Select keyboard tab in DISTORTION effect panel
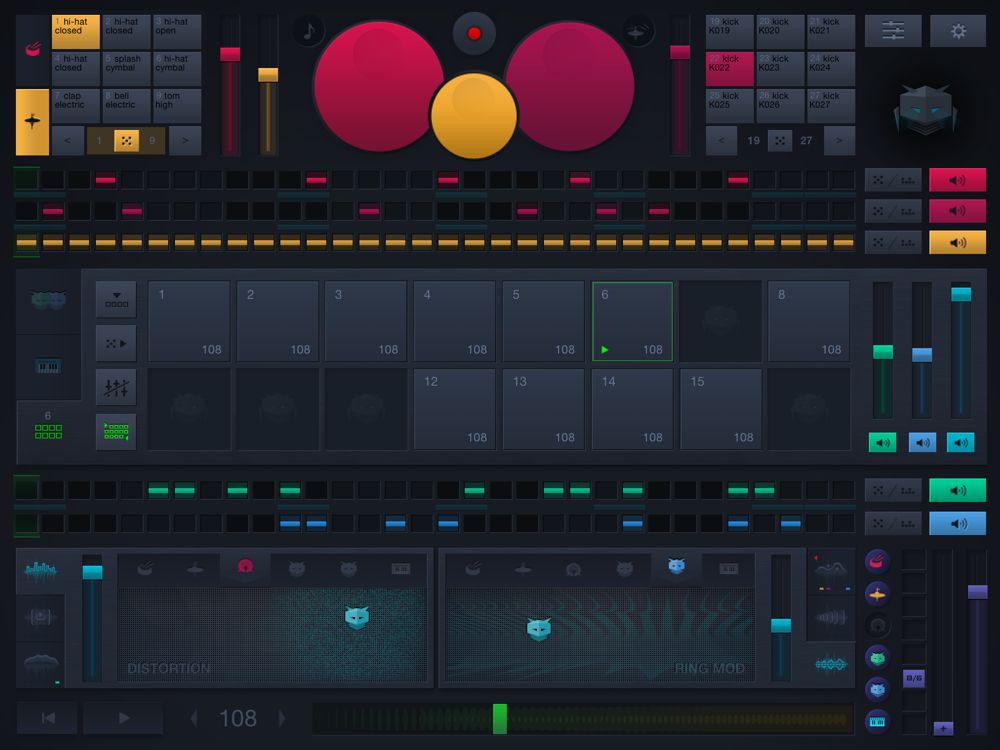1000x750 pixels. click(401, 568)
